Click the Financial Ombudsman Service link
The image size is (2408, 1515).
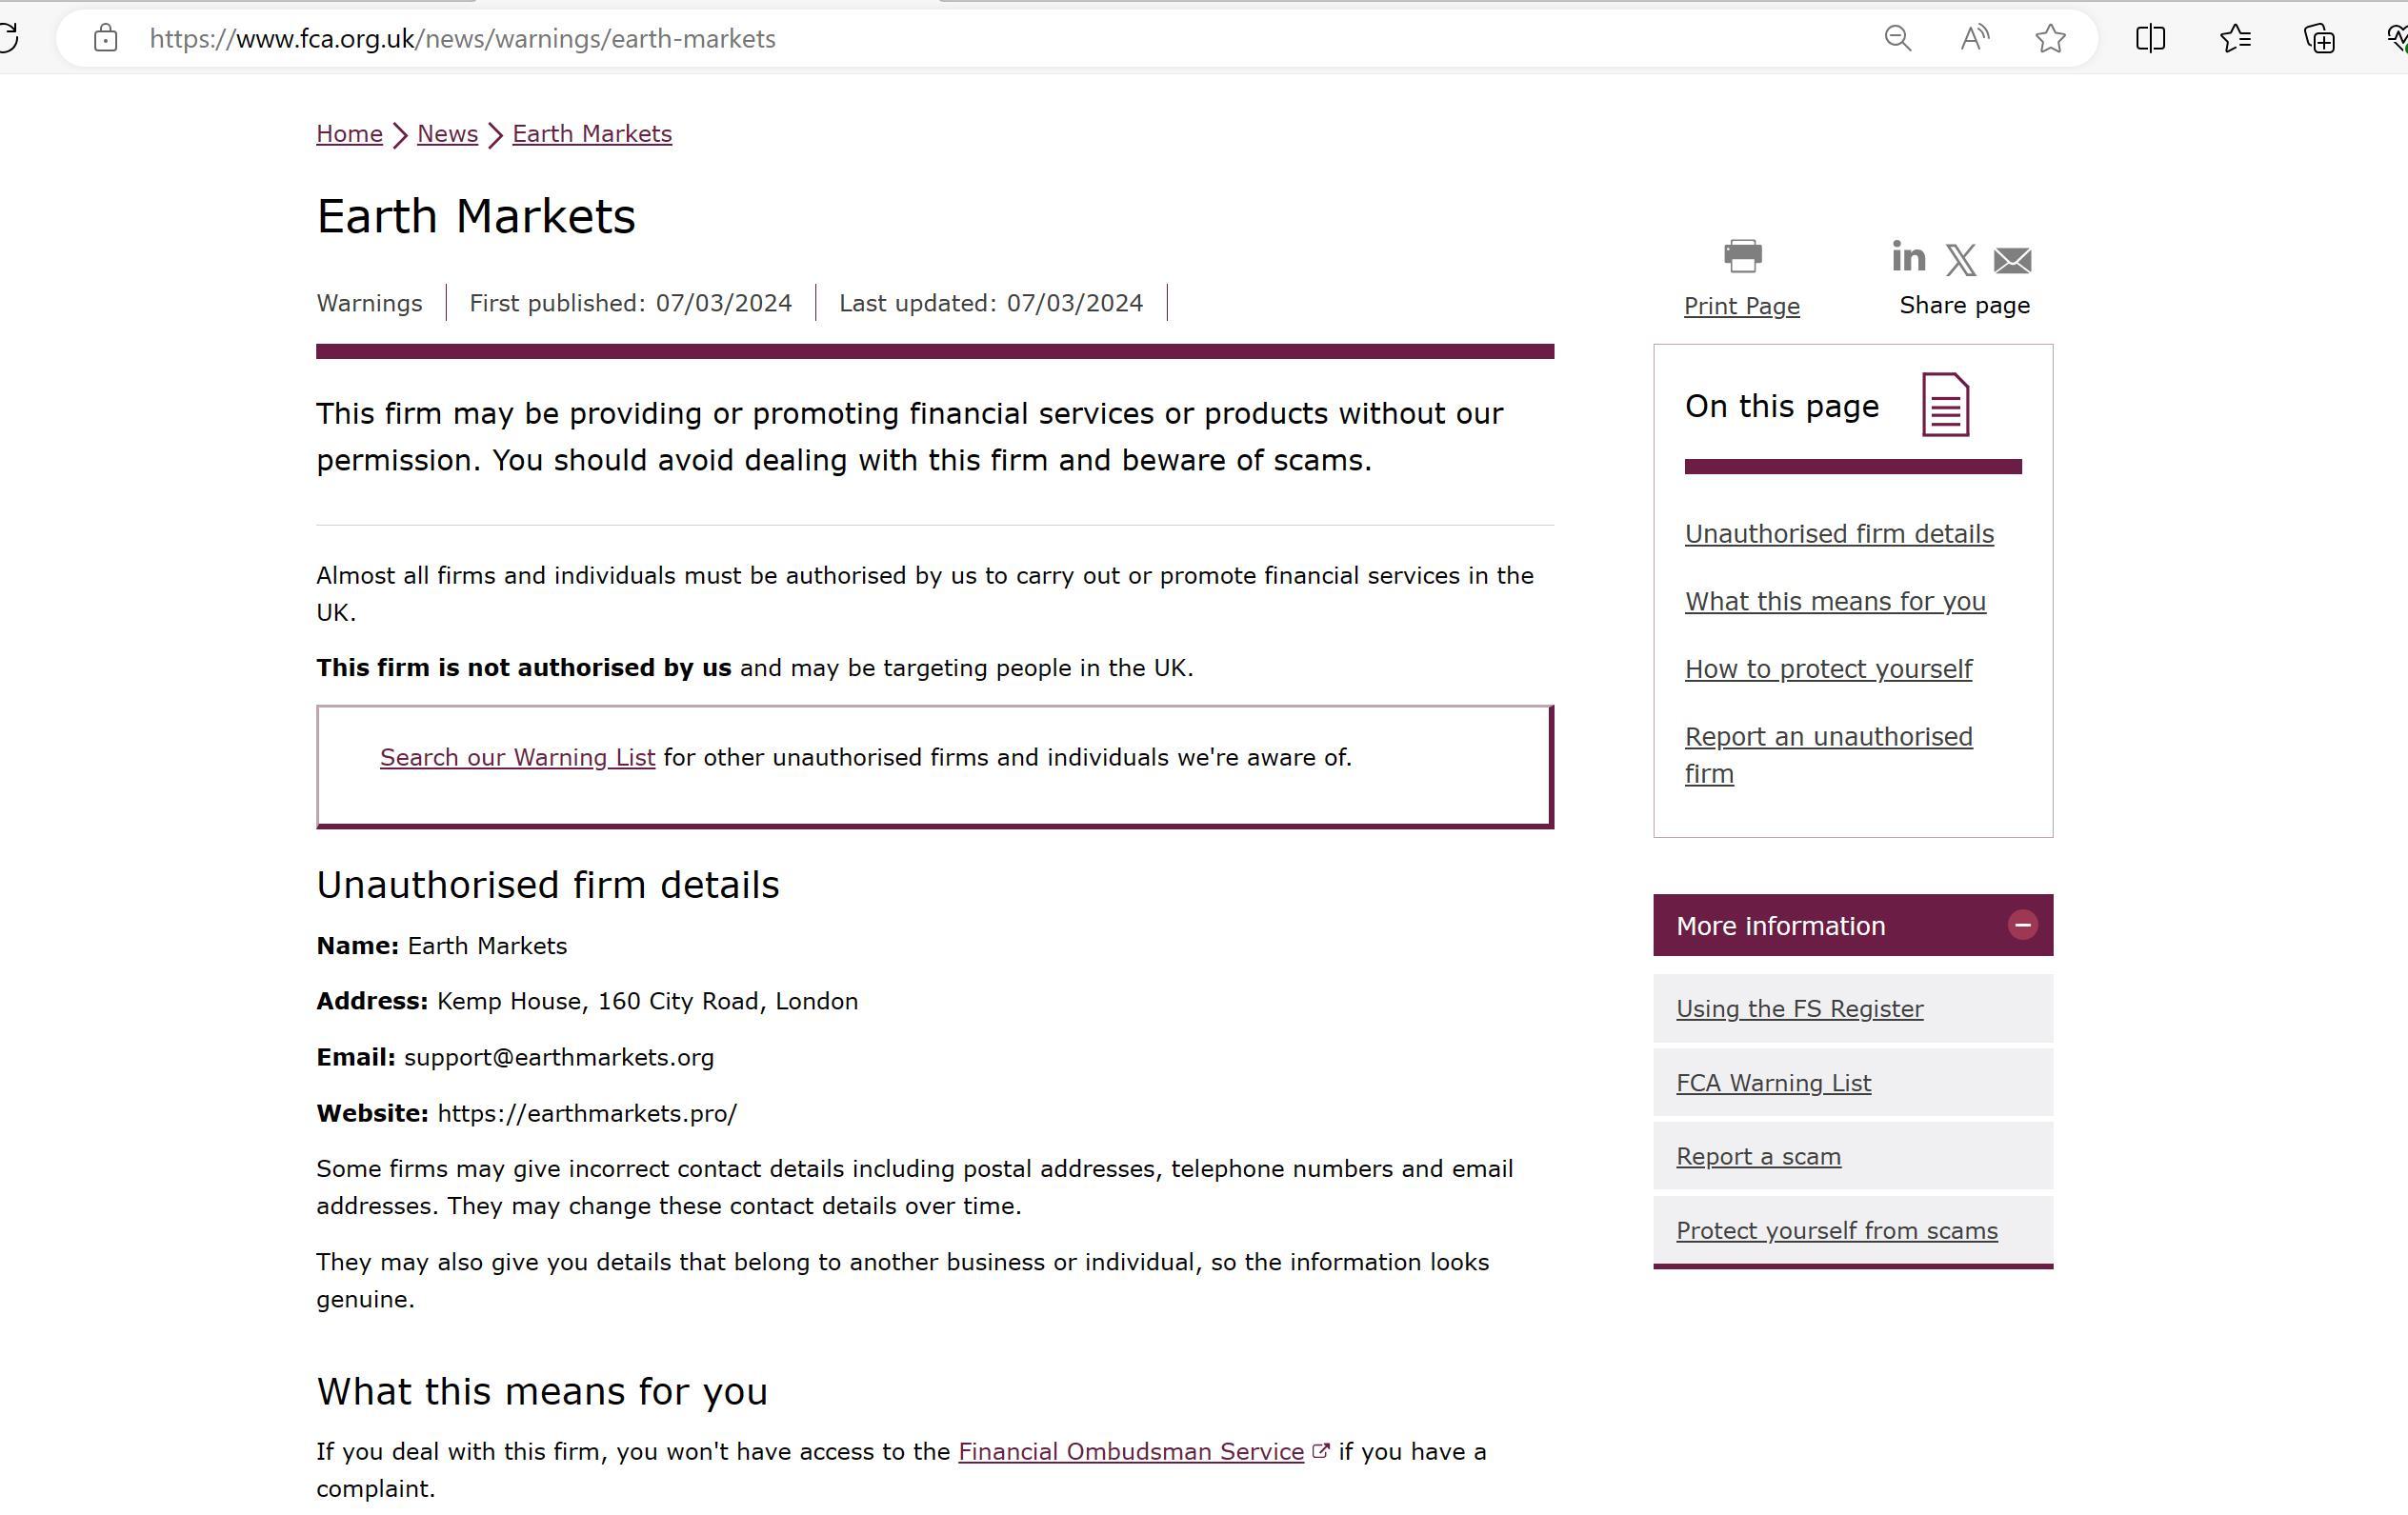pyautogui.click(x=1130, y=1451)
